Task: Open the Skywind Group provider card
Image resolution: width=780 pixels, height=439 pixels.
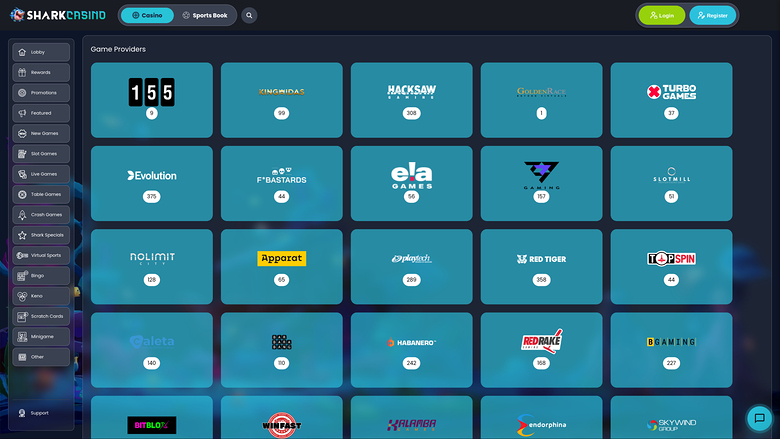Action: click(x=671, y=418)
